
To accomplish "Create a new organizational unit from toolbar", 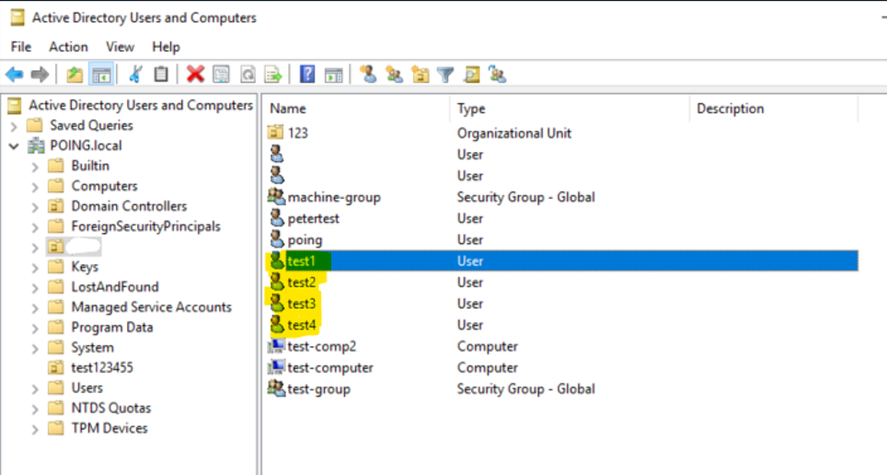I will point(420,74).
